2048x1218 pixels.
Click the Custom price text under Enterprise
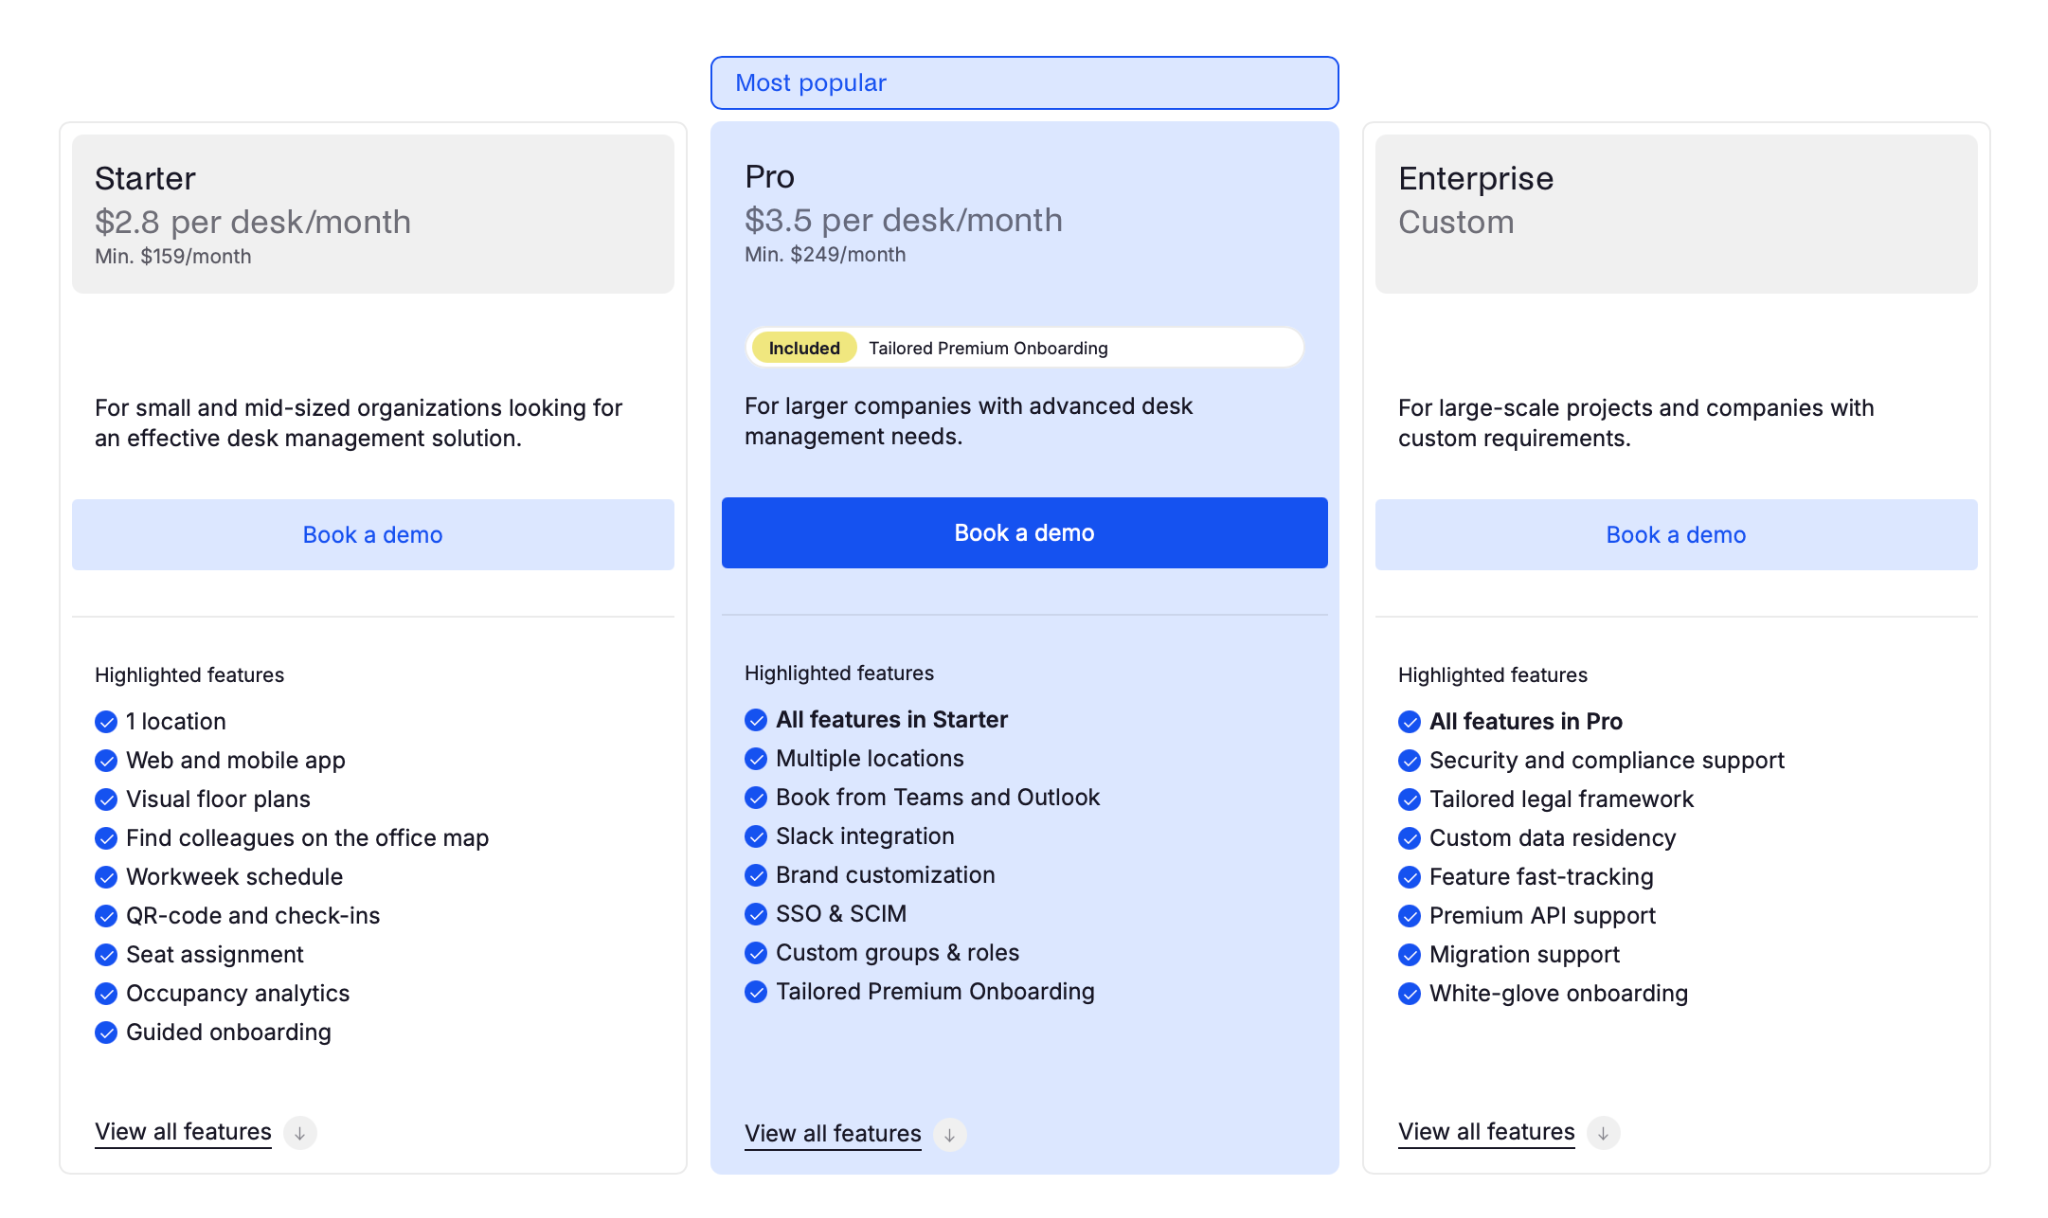click(x=1456, y=222)
